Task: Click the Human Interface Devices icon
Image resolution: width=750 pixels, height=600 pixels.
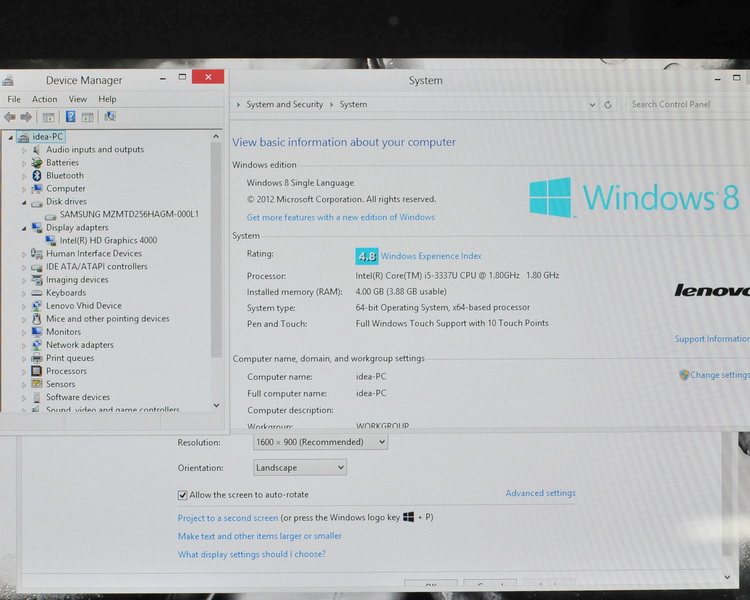Action: point(37,253)
